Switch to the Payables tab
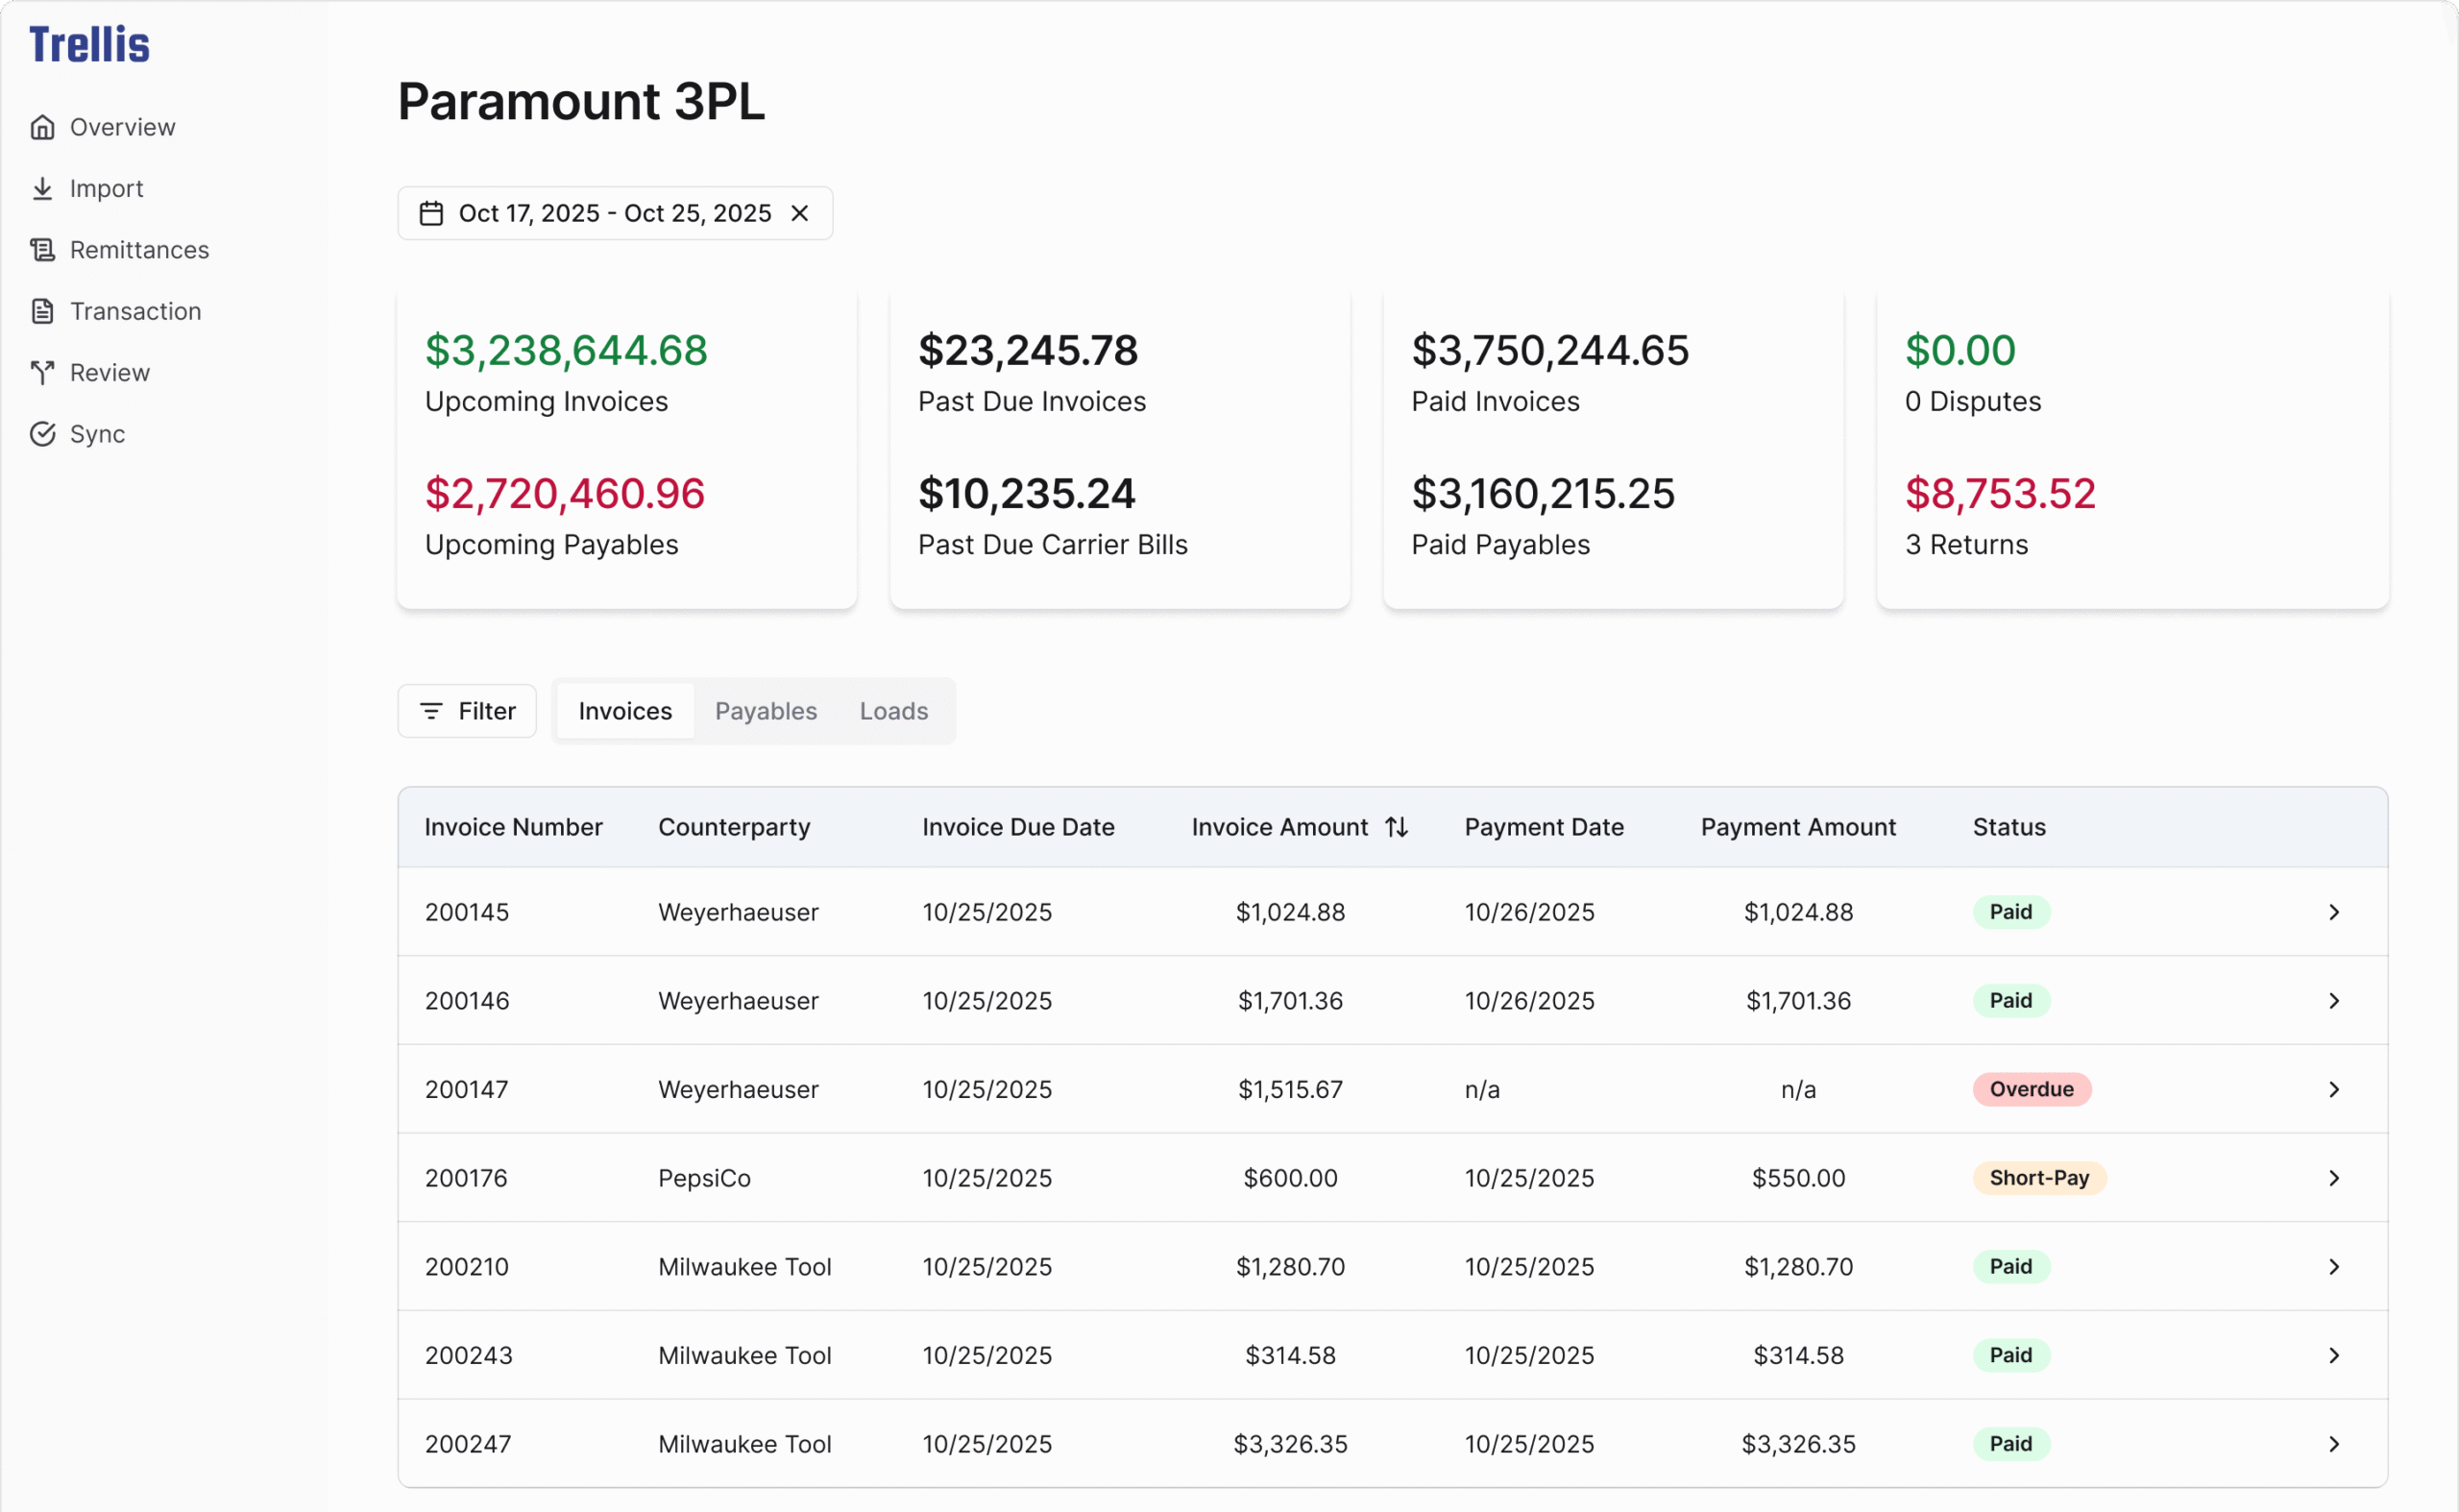This screenshot has width=2459, height=1512. point(765,711)
